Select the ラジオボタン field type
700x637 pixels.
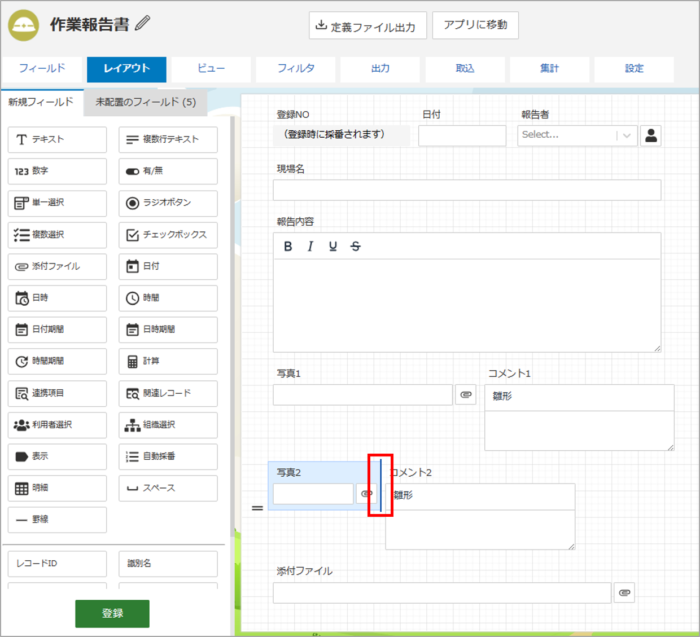click(x=168, y=203)
